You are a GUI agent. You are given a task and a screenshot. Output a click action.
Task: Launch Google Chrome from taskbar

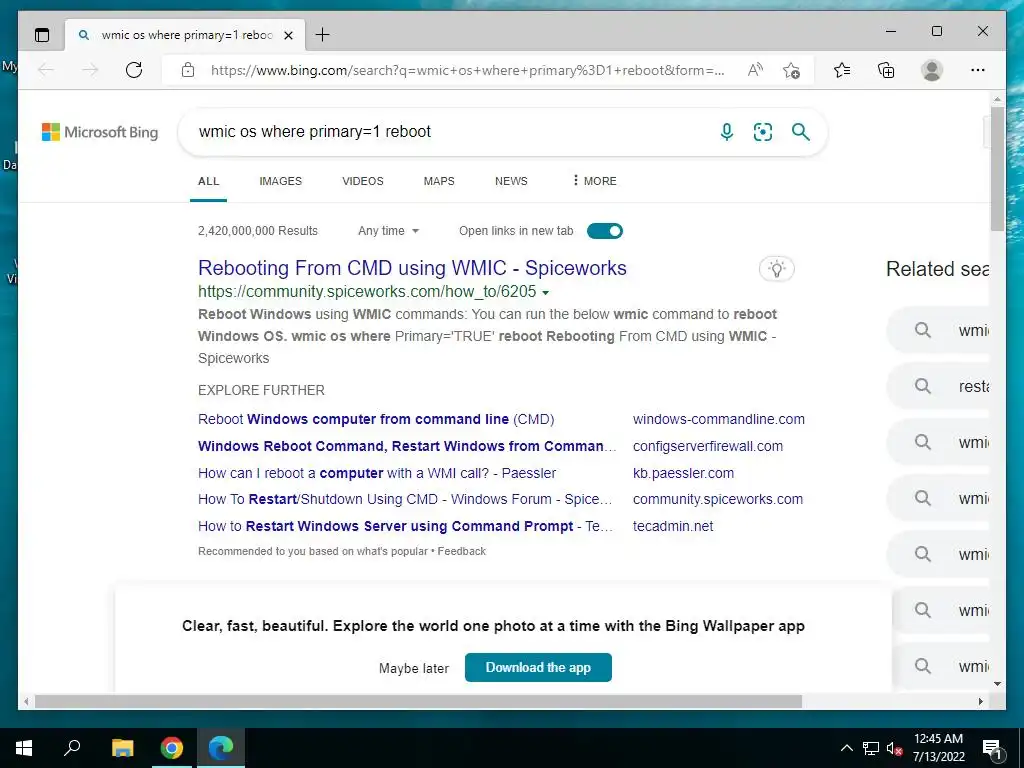[x=172, y=748]
